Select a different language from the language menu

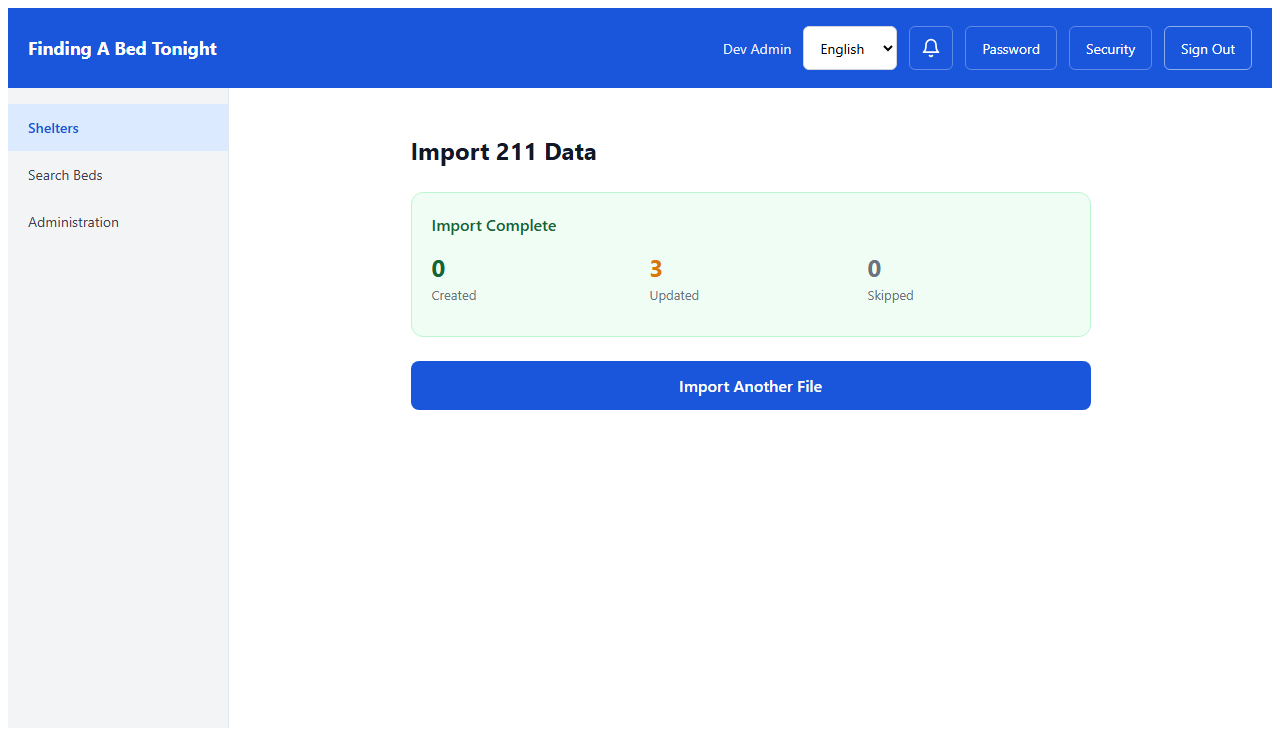[x=849, y=47]
